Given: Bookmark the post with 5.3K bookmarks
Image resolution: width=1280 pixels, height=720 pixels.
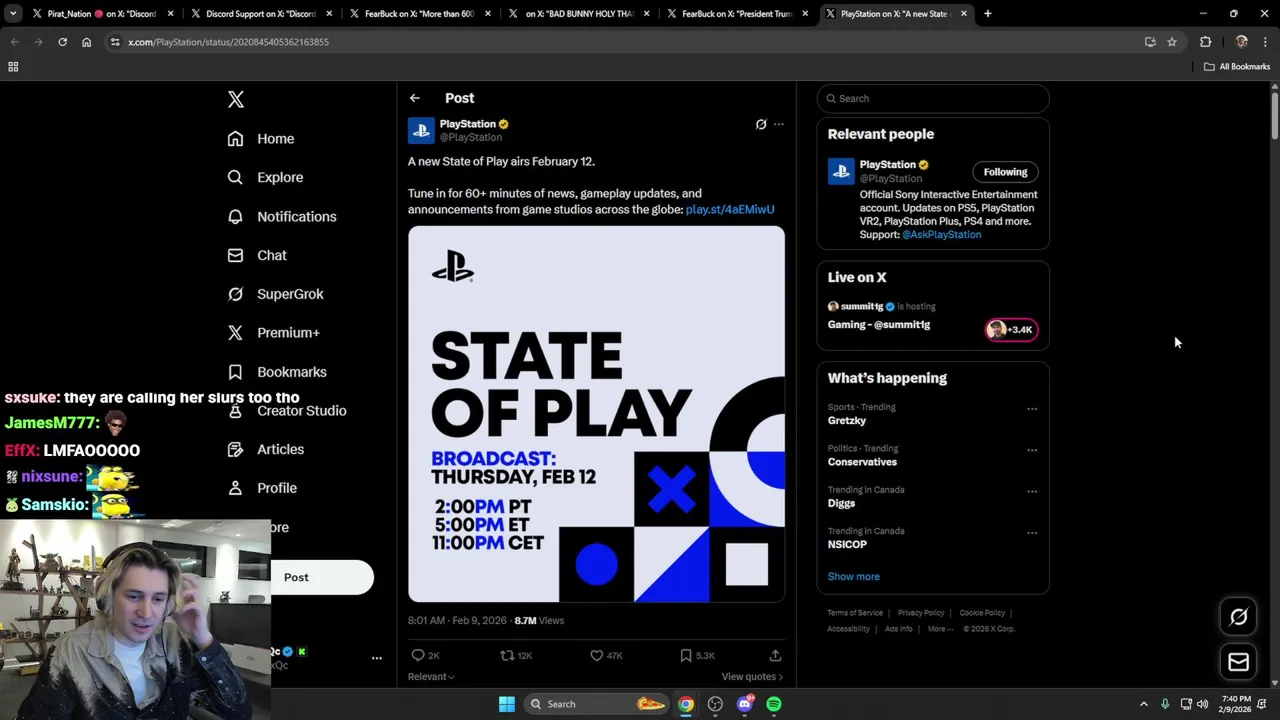Looking at the screenshot, I should click(x=686, y=655).
